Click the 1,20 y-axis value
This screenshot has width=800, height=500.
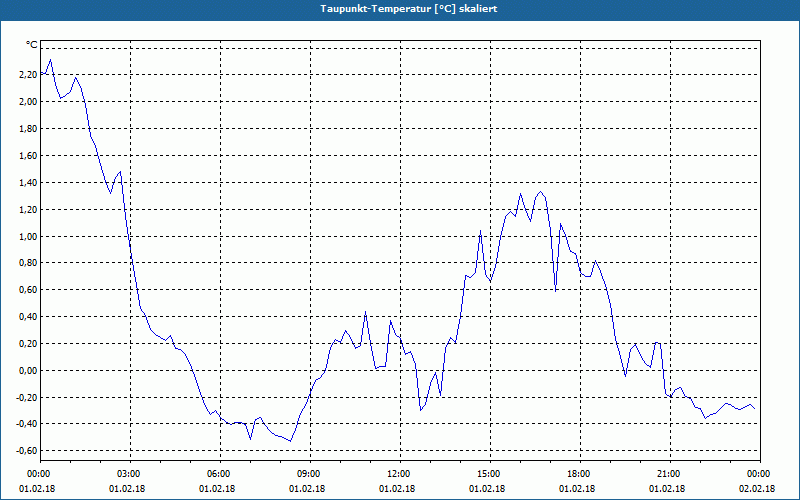pyautogui.click(x=29, y=210)
